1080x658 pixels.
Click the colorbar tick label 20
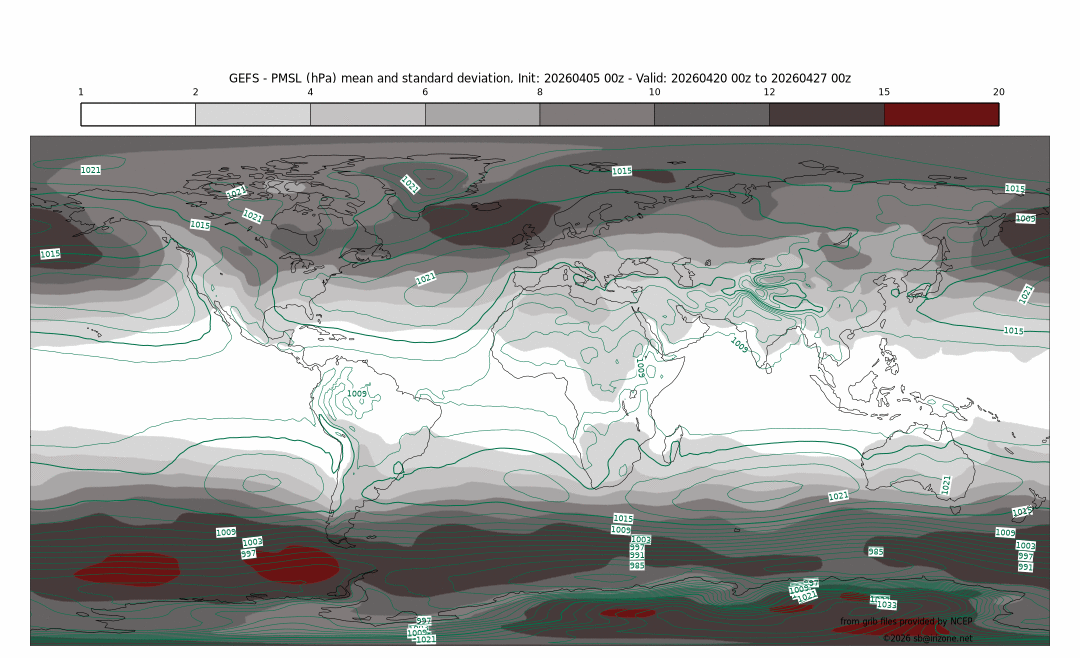tap(998, 92)
